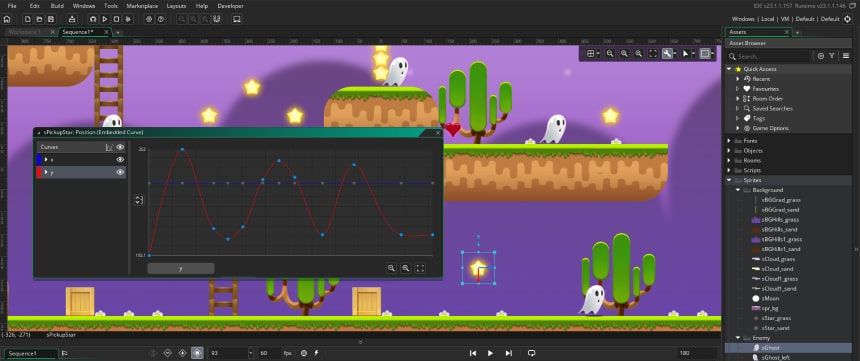Screen dimensions: 860x361
Task: Expand the Recent group
Action: click(x=738, y=79)
